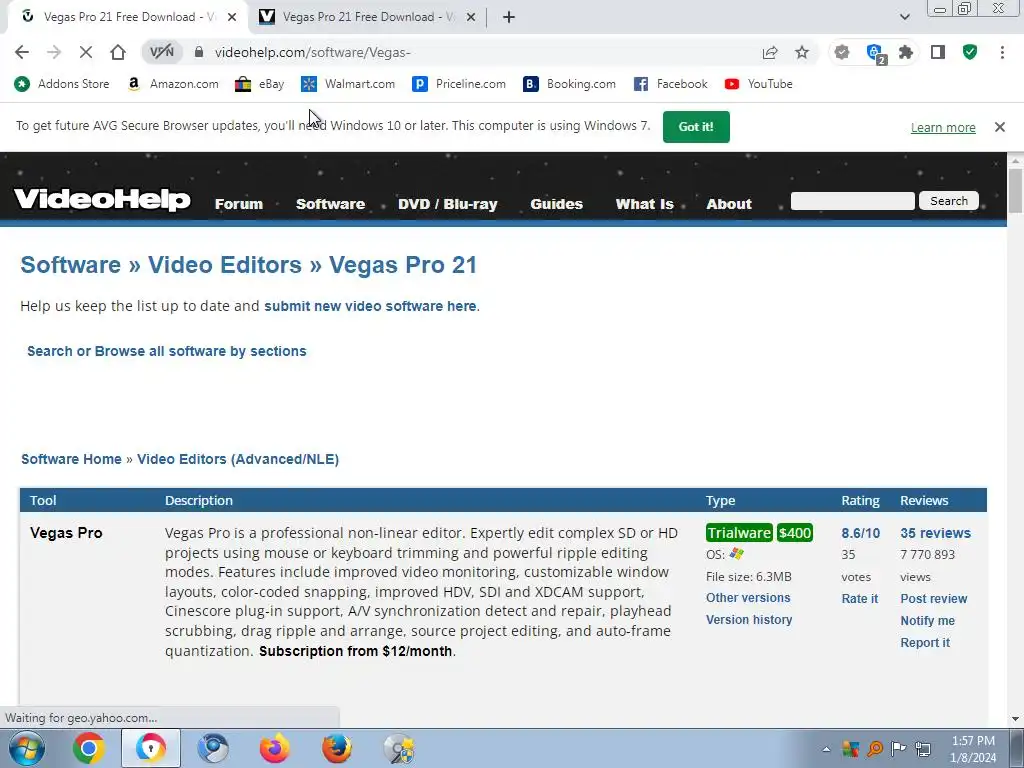
Task: Expand Search or Browse all software by sections
Action: (x=167, y=351)
